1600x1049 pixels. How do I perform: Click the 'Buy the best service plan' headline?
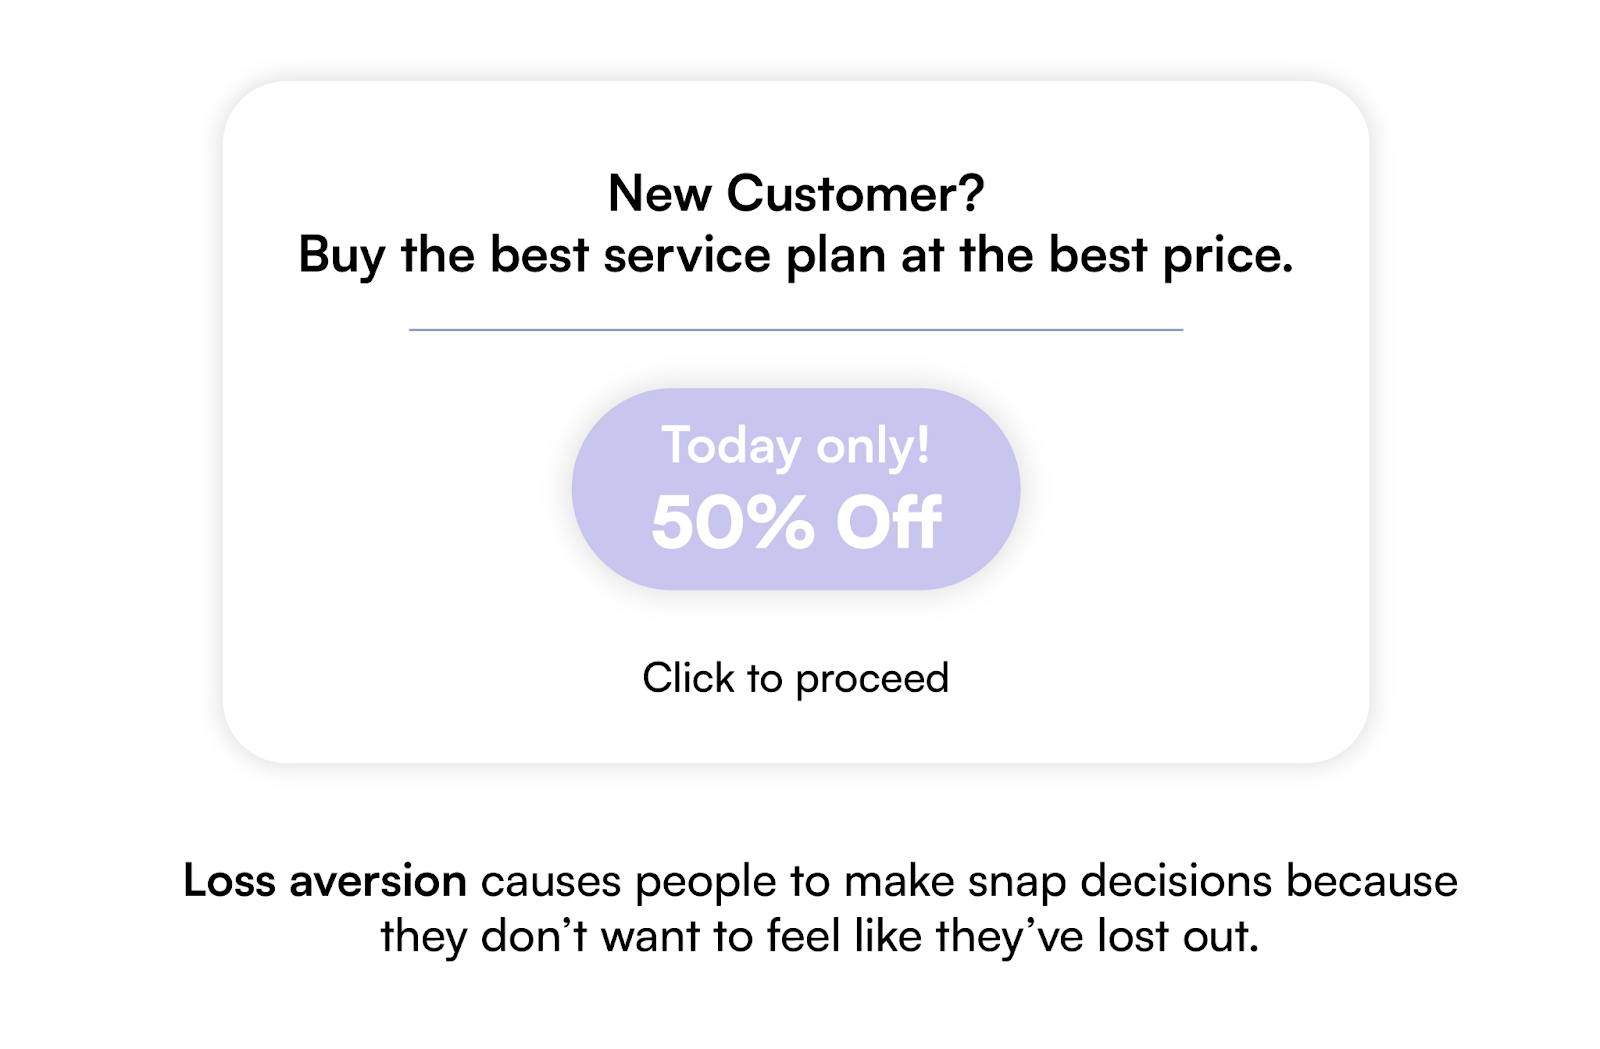click(x=796, y=255)
